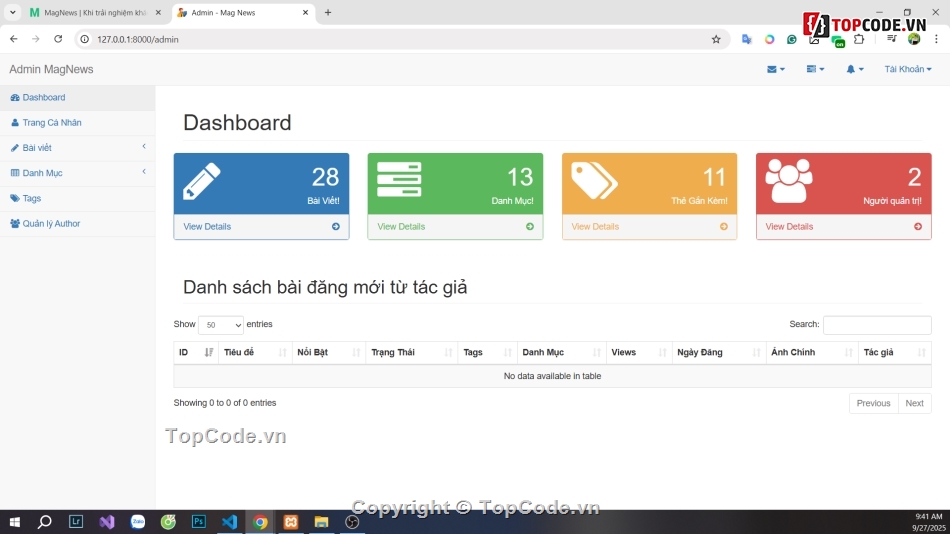Open the Windows Start menu
The width and height of the screenshot is (950, 534).
(15, 522)
